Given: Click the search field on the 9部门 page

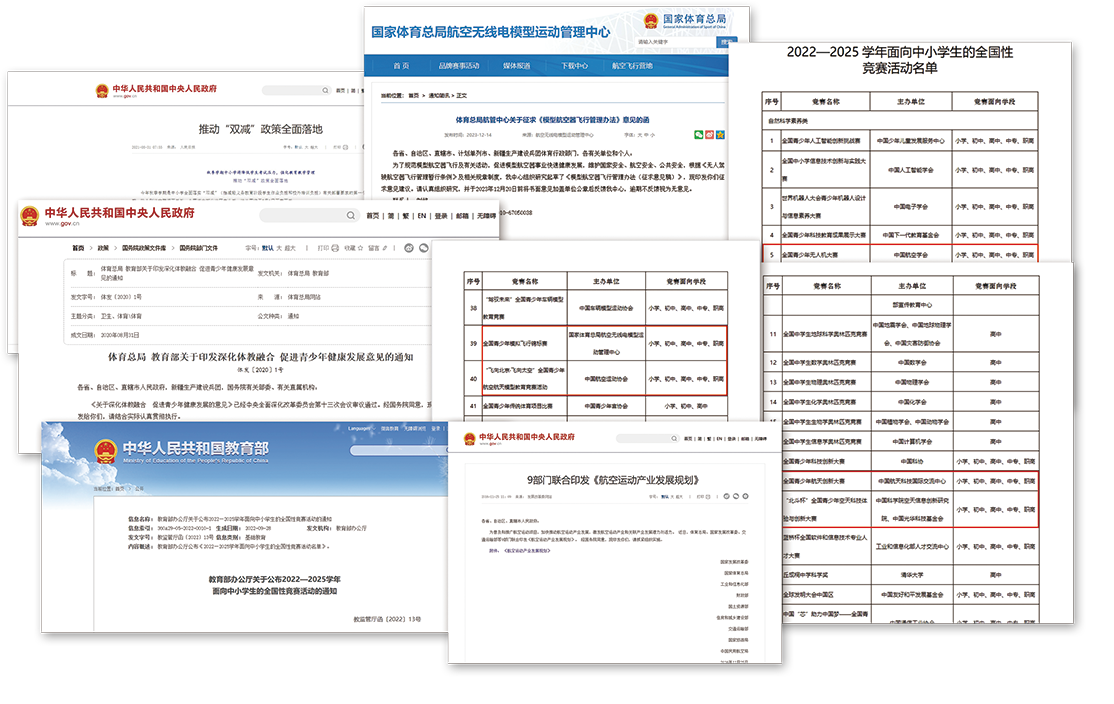Looking at the screenshot, I should point(647,438).
